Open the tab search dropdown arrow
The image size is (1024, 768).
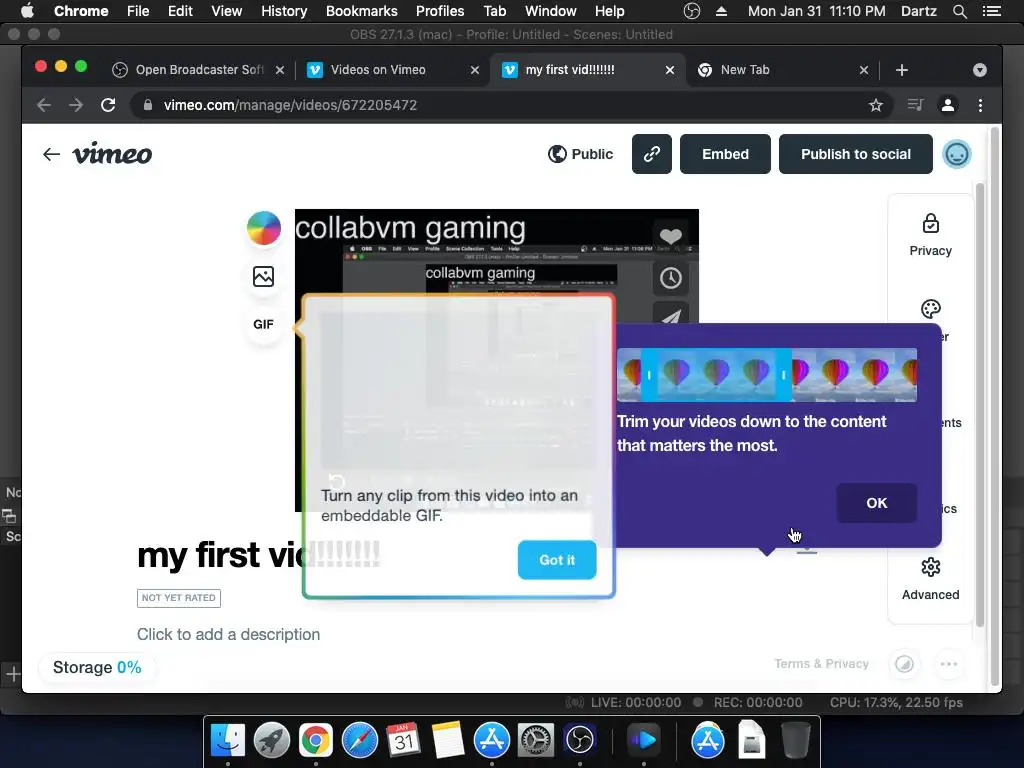click(x=980, y=70)
